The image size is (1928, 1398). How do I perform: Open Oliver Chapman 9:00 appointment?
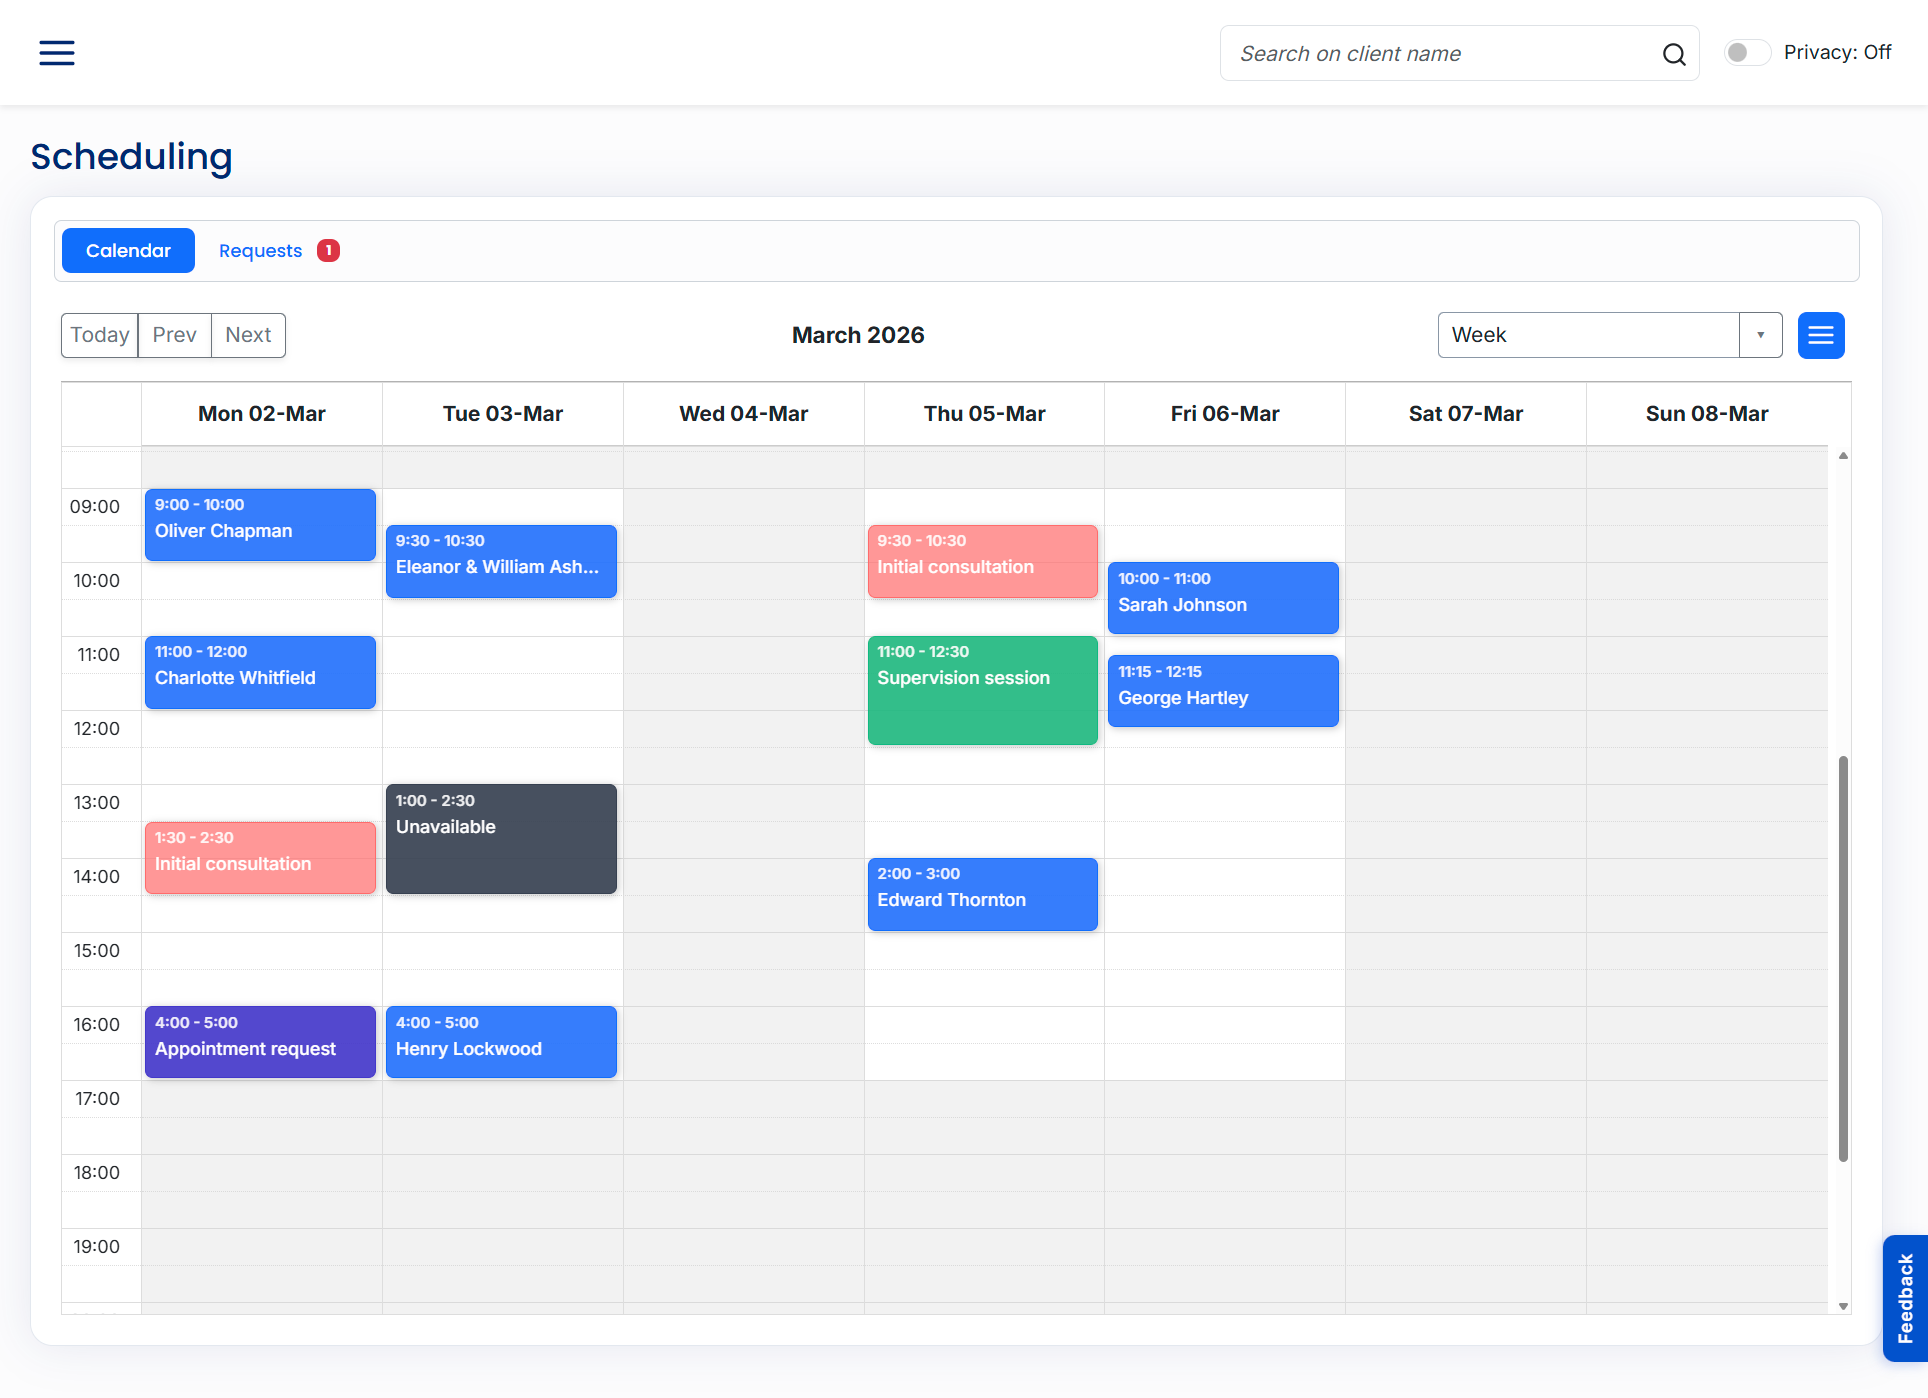(x=260, y=525)
